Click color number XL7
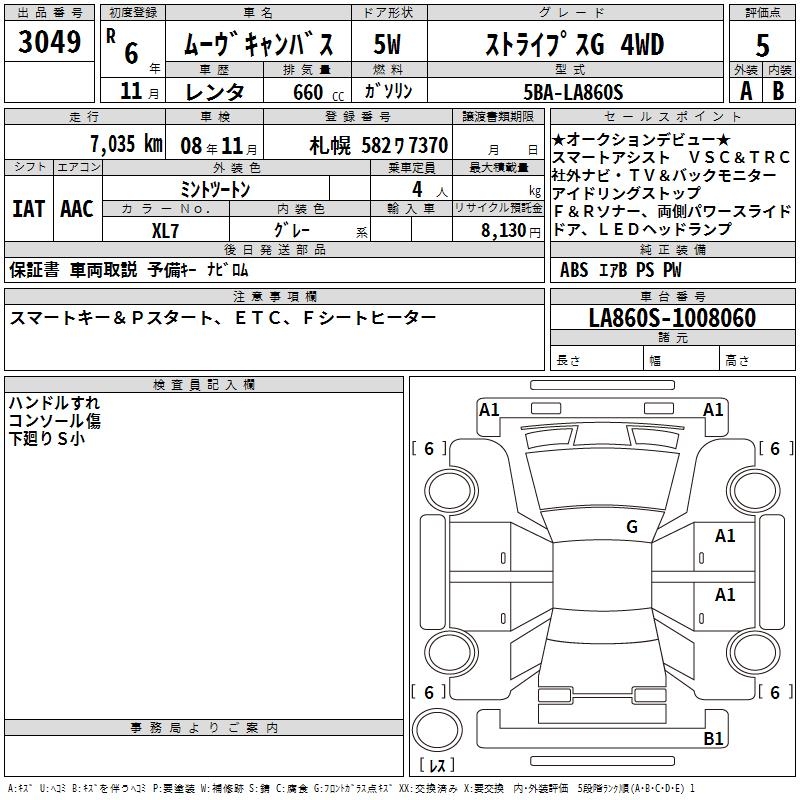The image size is (800, 800). (165, 230)
